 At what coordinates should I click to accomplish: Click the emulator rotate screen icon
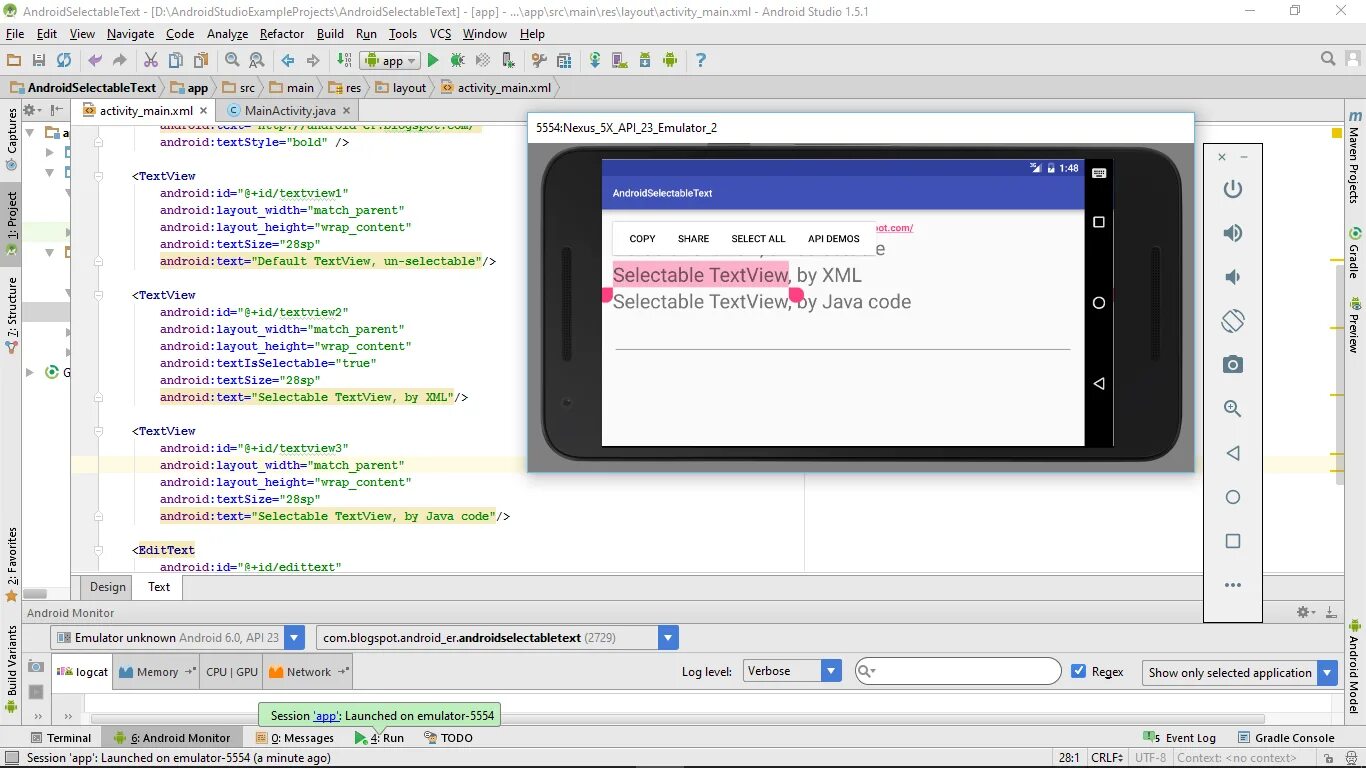(1233, 321)
